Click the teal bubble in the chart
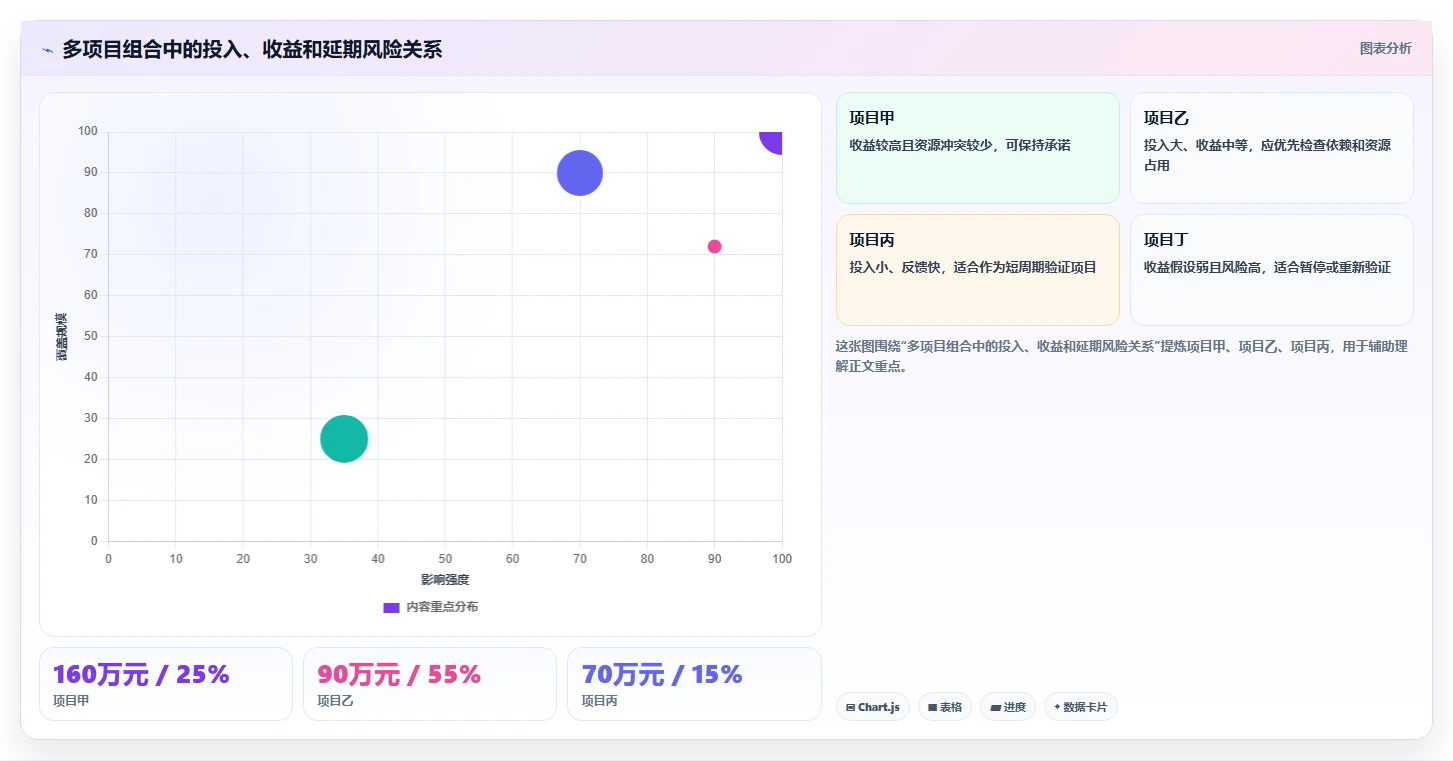 [x=344, y=439]
